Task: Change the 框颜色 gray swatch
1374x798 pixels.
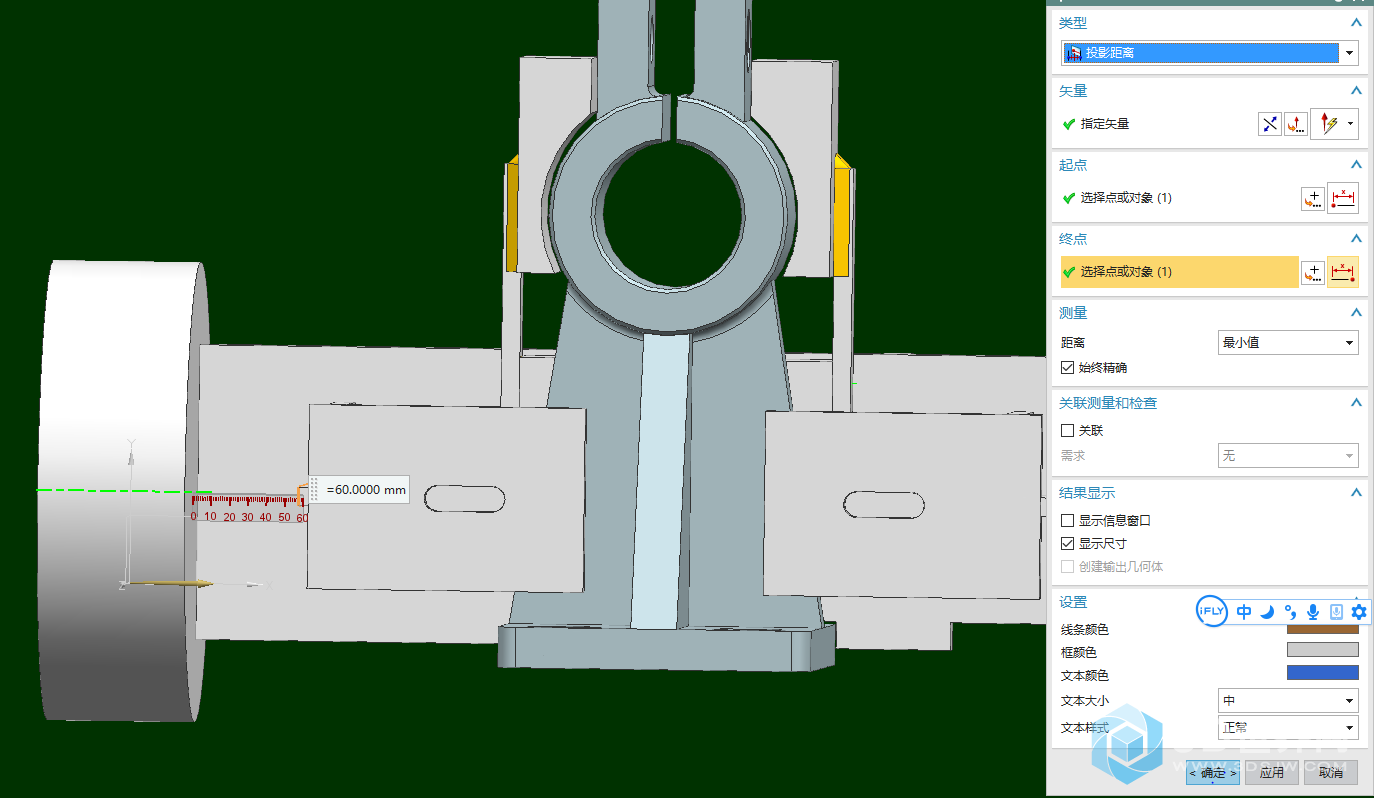Action: (1322, 650)
